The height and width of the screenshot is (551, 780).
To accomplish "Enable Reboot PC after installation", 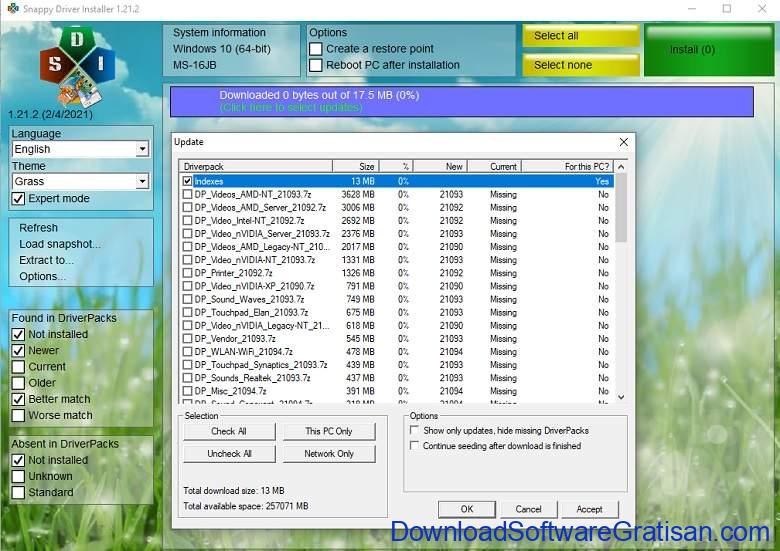I will tap(315, 65).
